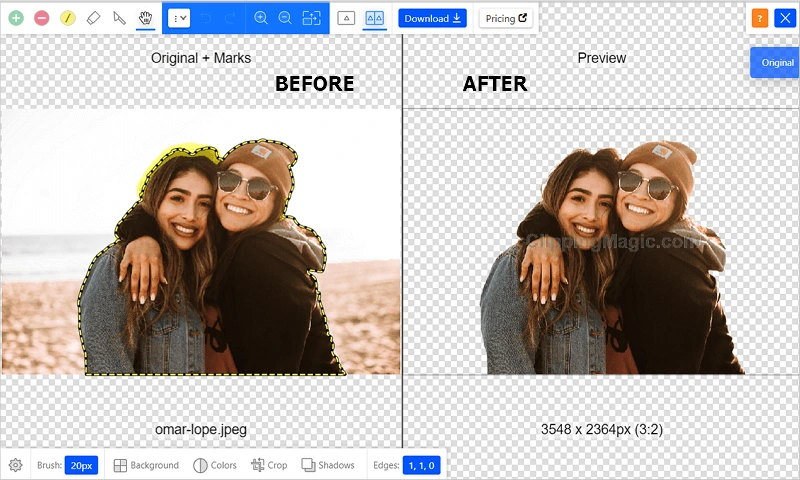Switch to single pane view
800x480 pixels.
pos(346,18)
